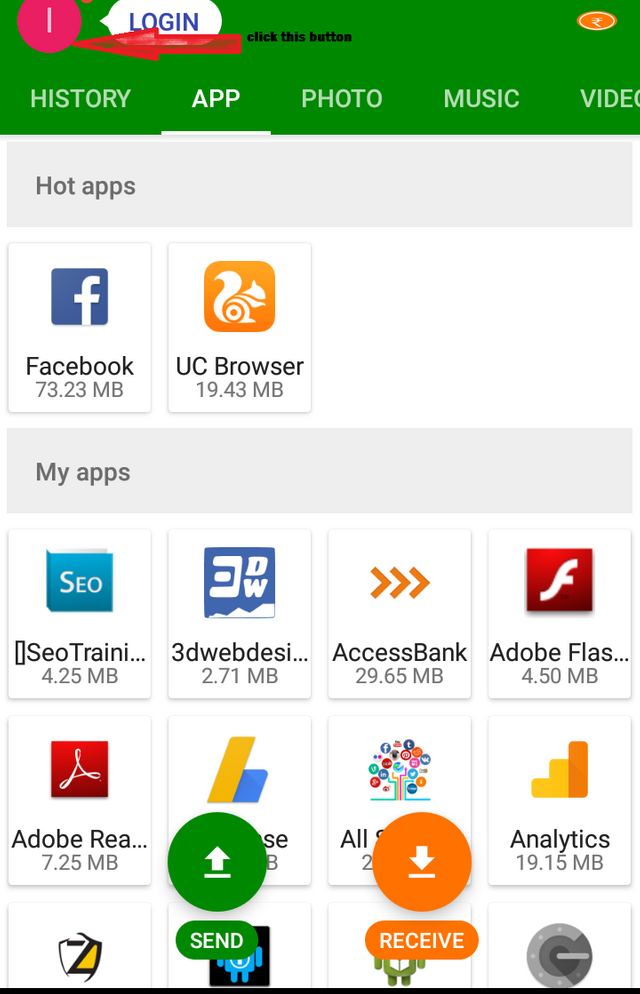
Task: Switch to the PHOTO tab
Action: click(342, 99)
